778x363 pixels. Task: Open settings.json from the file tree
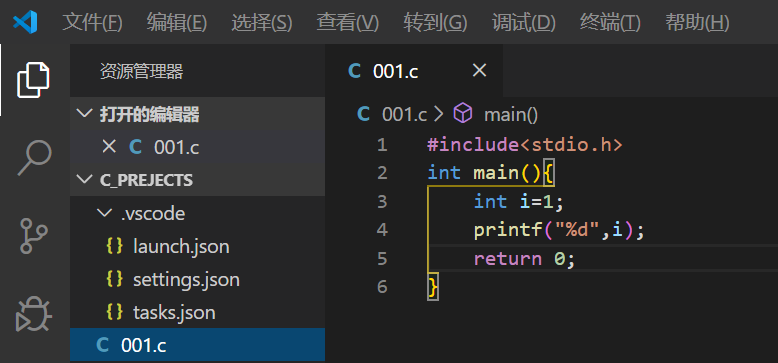pyautogui.click(x=197, y=279)
